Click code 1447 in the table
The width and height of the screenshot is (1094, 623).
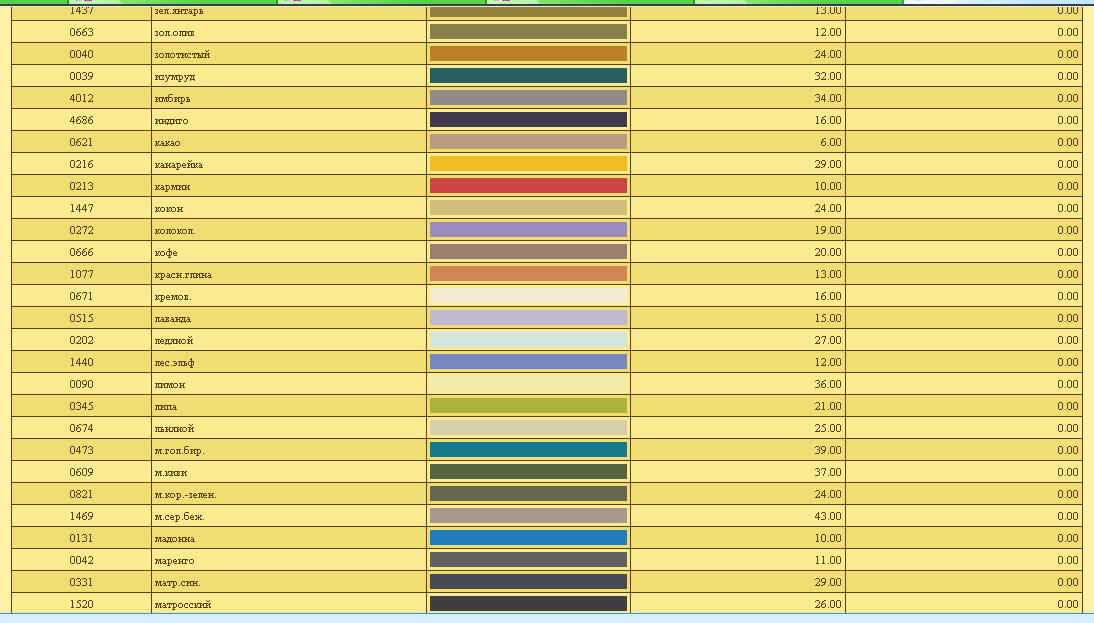(x=82, y=208)
